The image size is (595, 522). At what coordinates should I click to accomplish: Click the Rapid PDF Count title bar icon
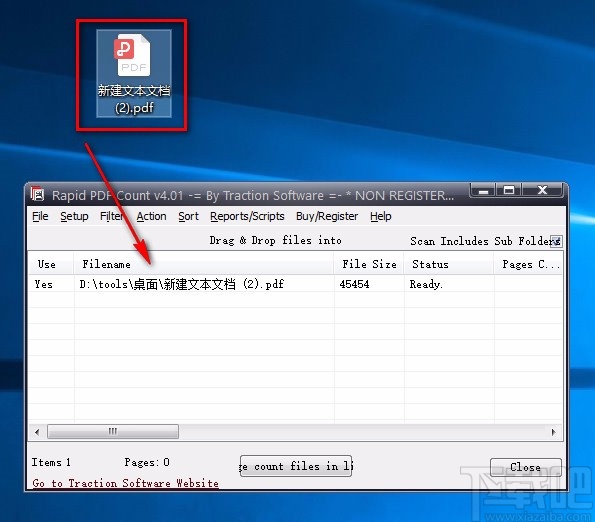click(37, 194)
